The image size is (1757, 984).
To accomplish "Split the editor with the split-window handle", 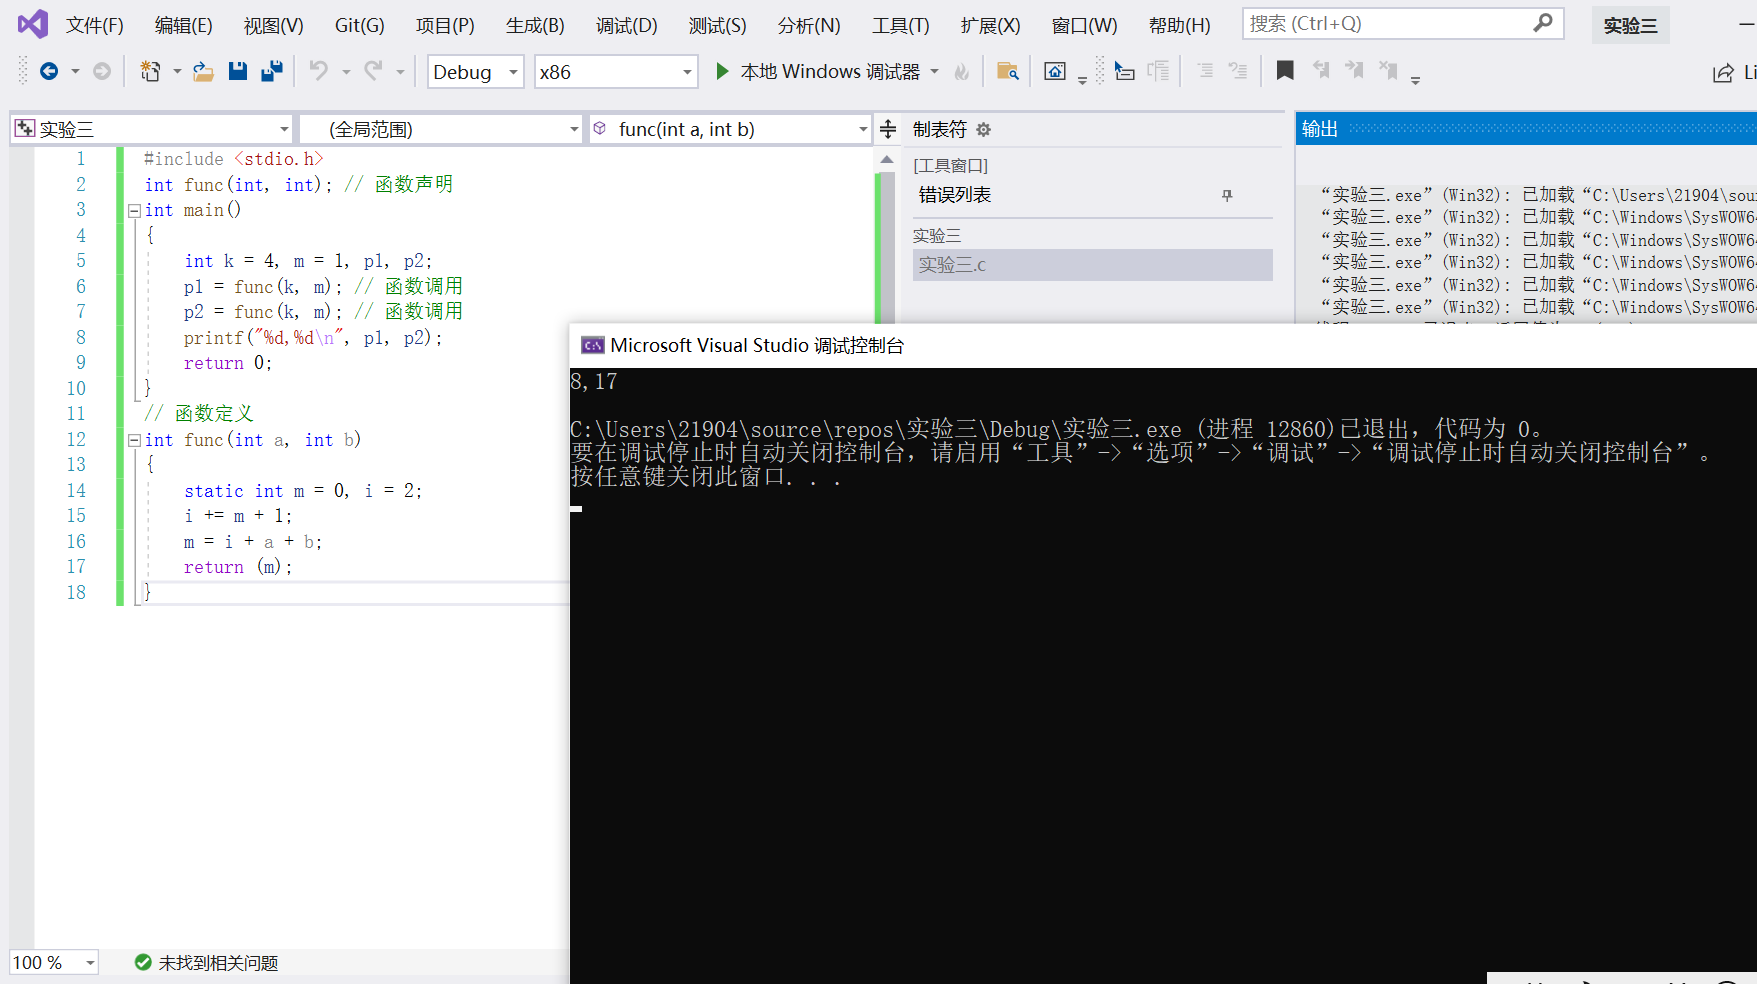I will pos(887,129).
